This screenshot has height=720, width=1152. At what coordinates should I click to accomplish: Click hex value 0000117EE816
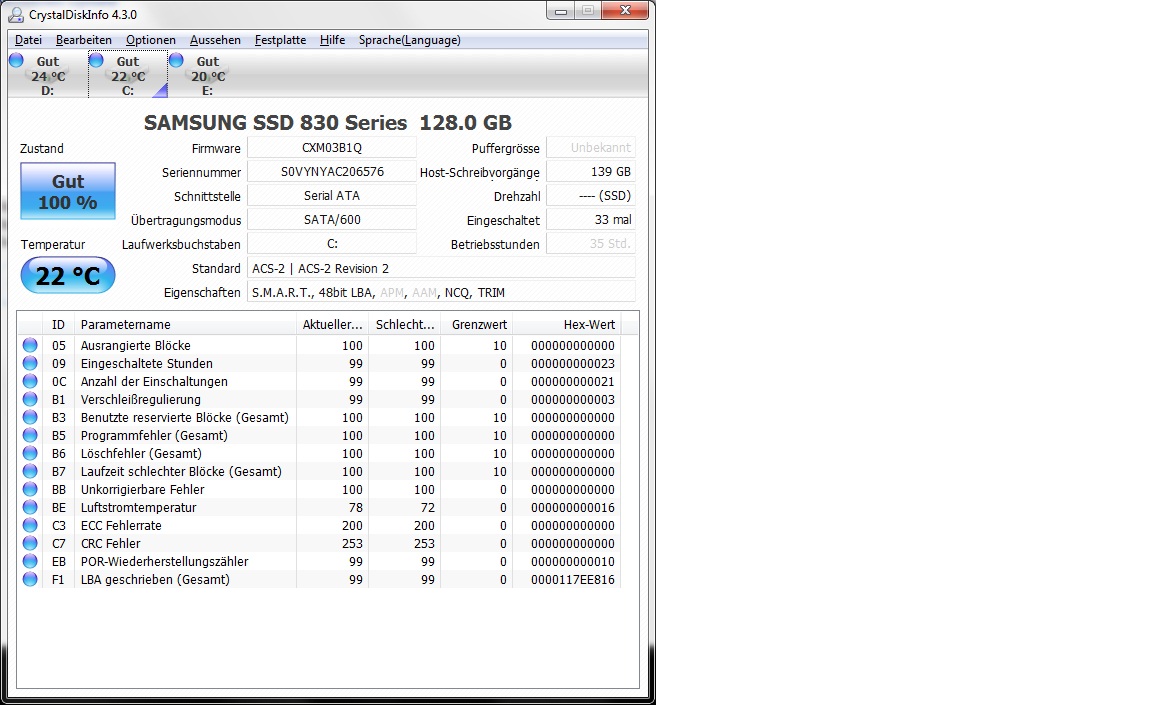click(573, 580)
